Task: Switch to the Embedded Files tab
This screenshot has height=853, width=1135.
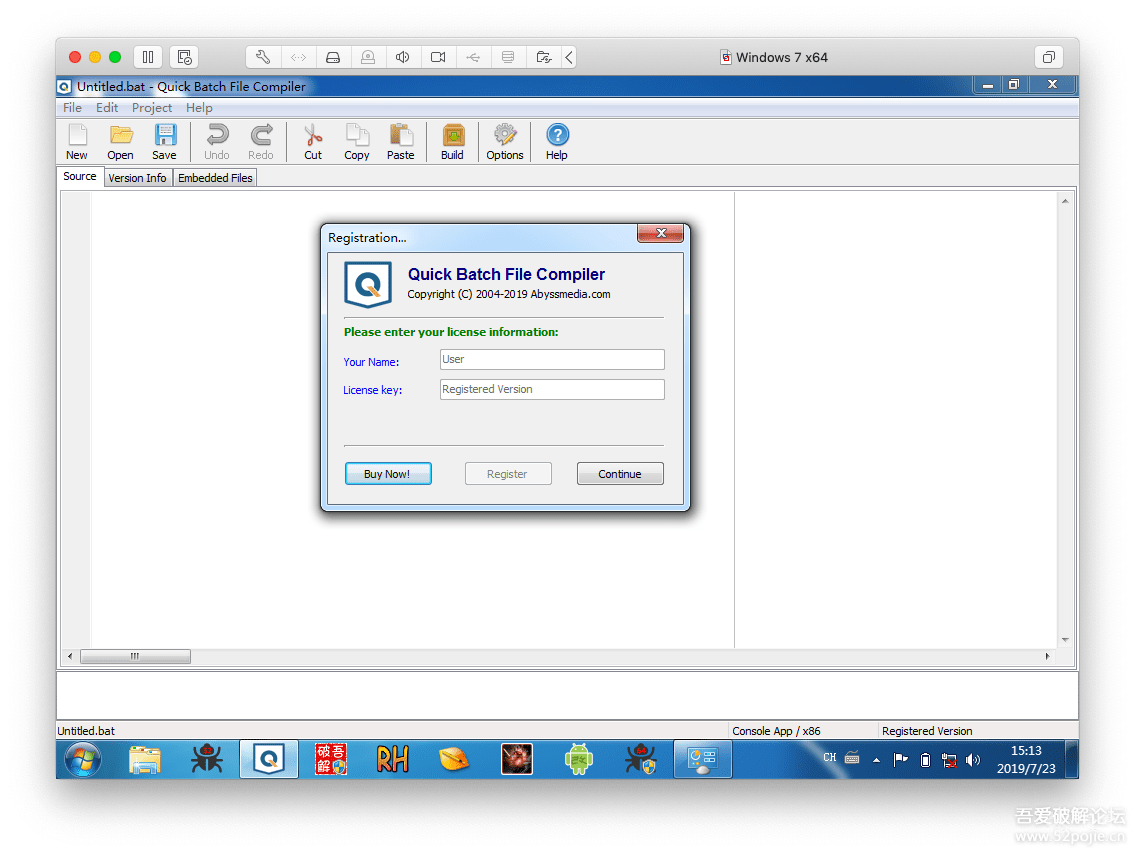Action: pyautogui.click(x=216, y=178)
